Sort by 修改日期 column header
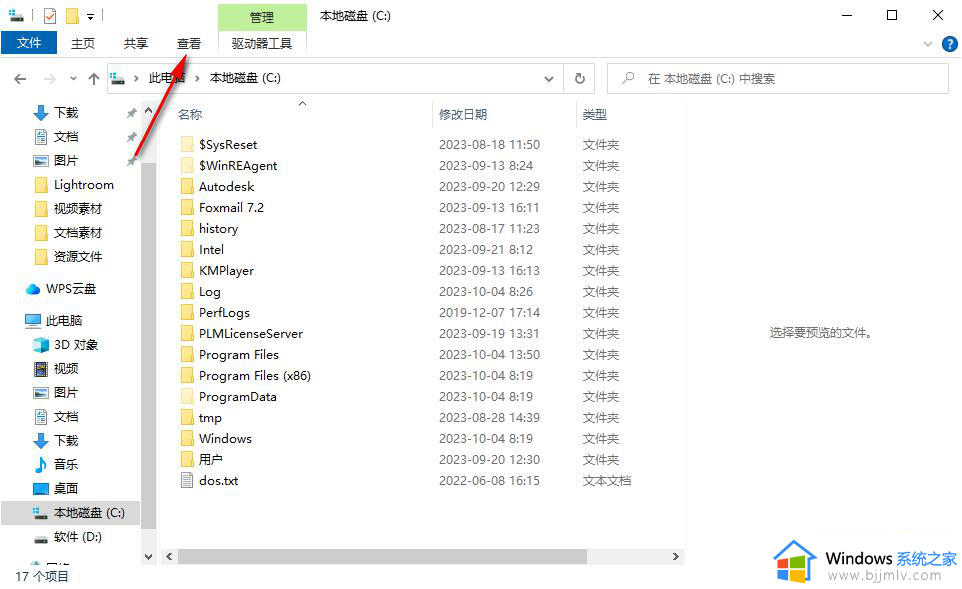 pyautogui.click(x=463, y=114)
